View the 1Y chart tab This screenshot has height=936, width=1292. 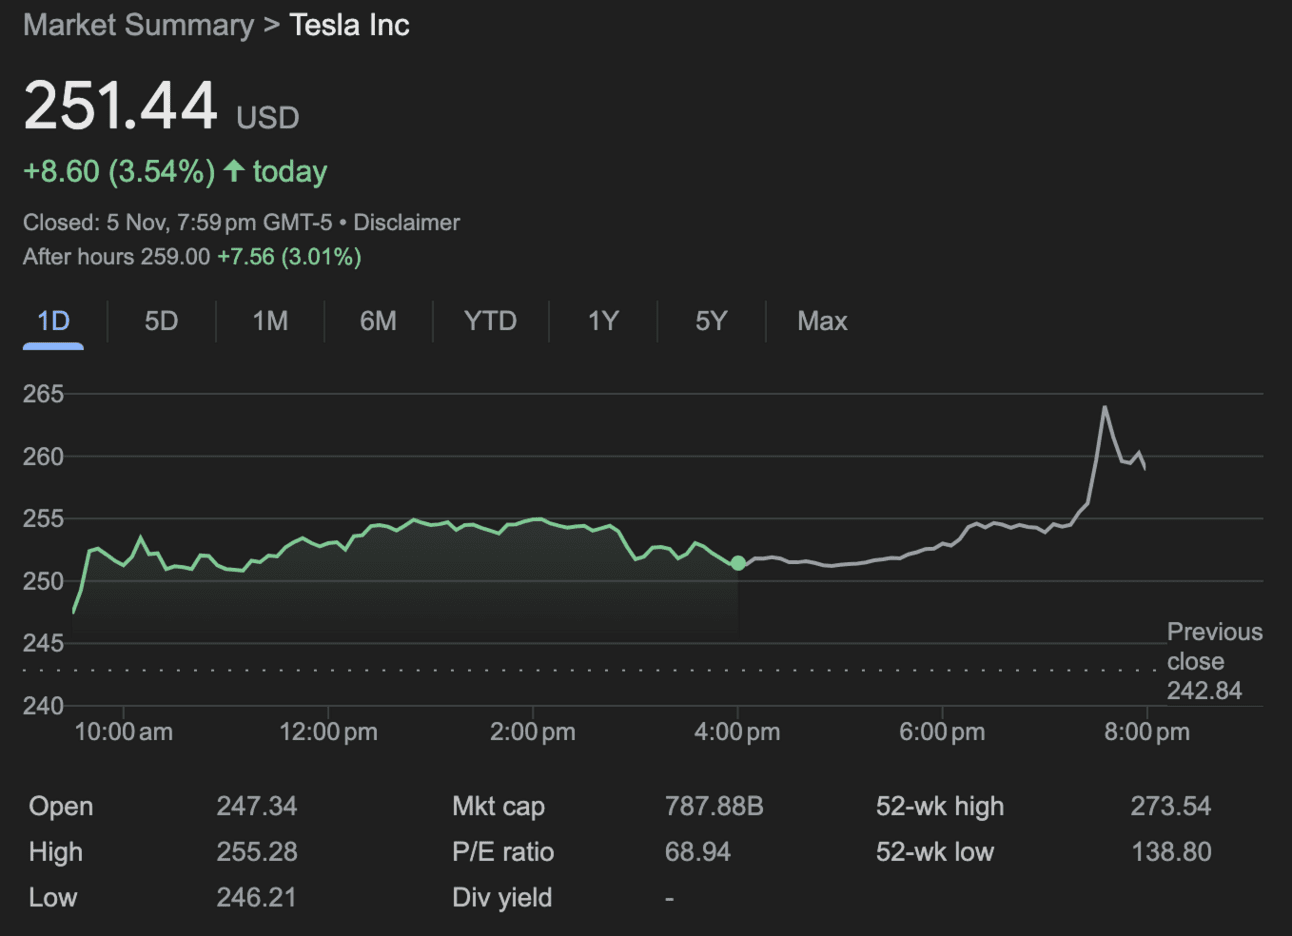click(603, 321)
